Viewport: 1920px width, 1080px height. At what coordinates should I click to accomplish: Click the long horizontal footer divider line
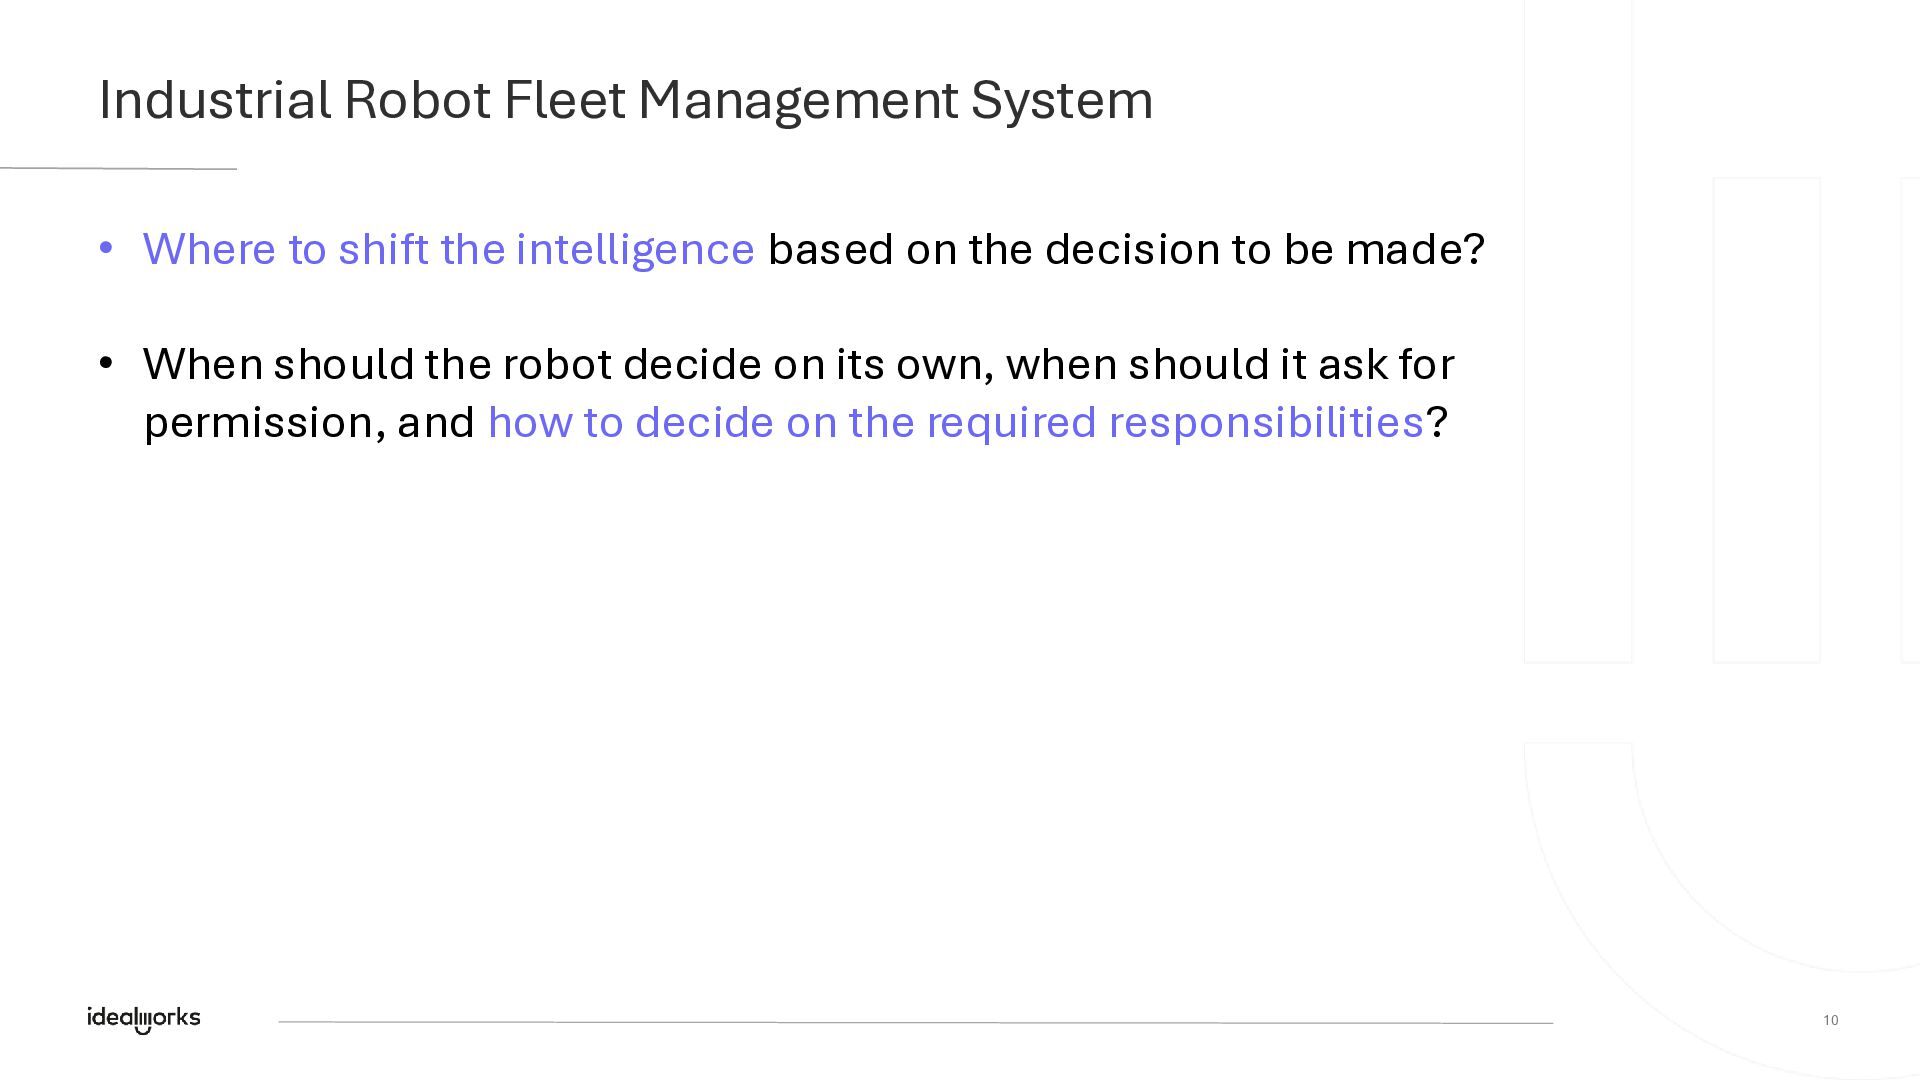(x=915, y=1022)
